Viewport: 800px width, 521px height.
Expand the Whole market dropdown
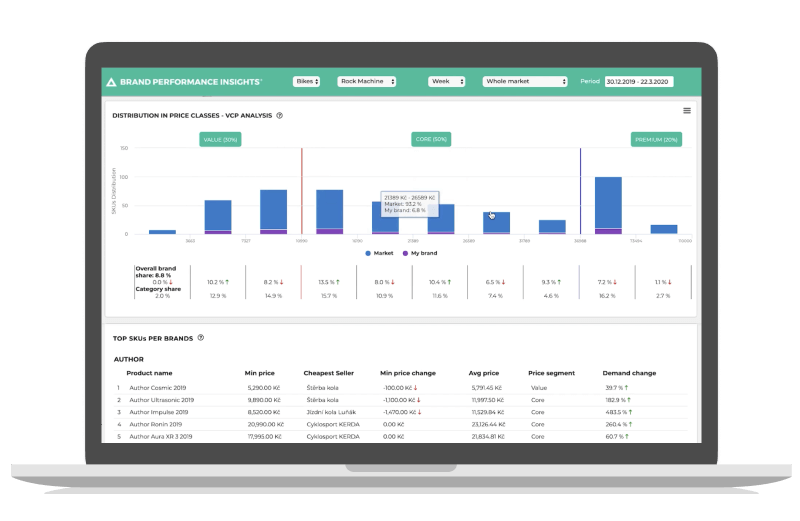[525, 81]
